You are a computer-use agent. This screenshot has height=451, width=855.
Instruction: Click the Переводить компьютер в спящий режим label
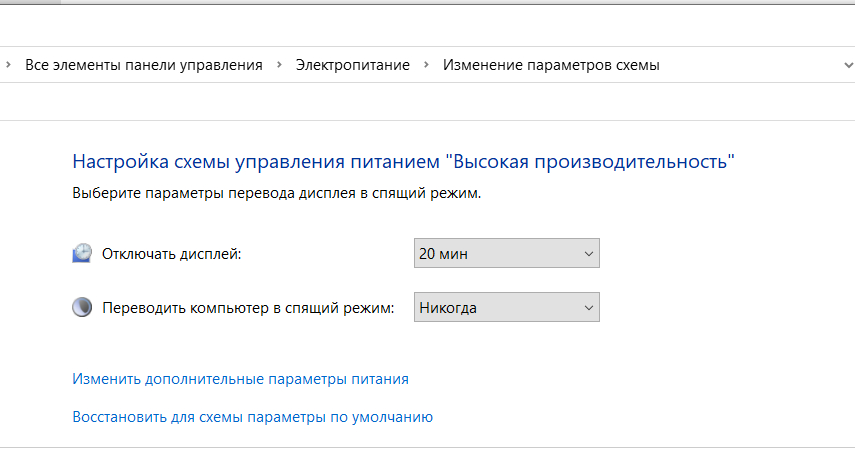click(249, 308)
